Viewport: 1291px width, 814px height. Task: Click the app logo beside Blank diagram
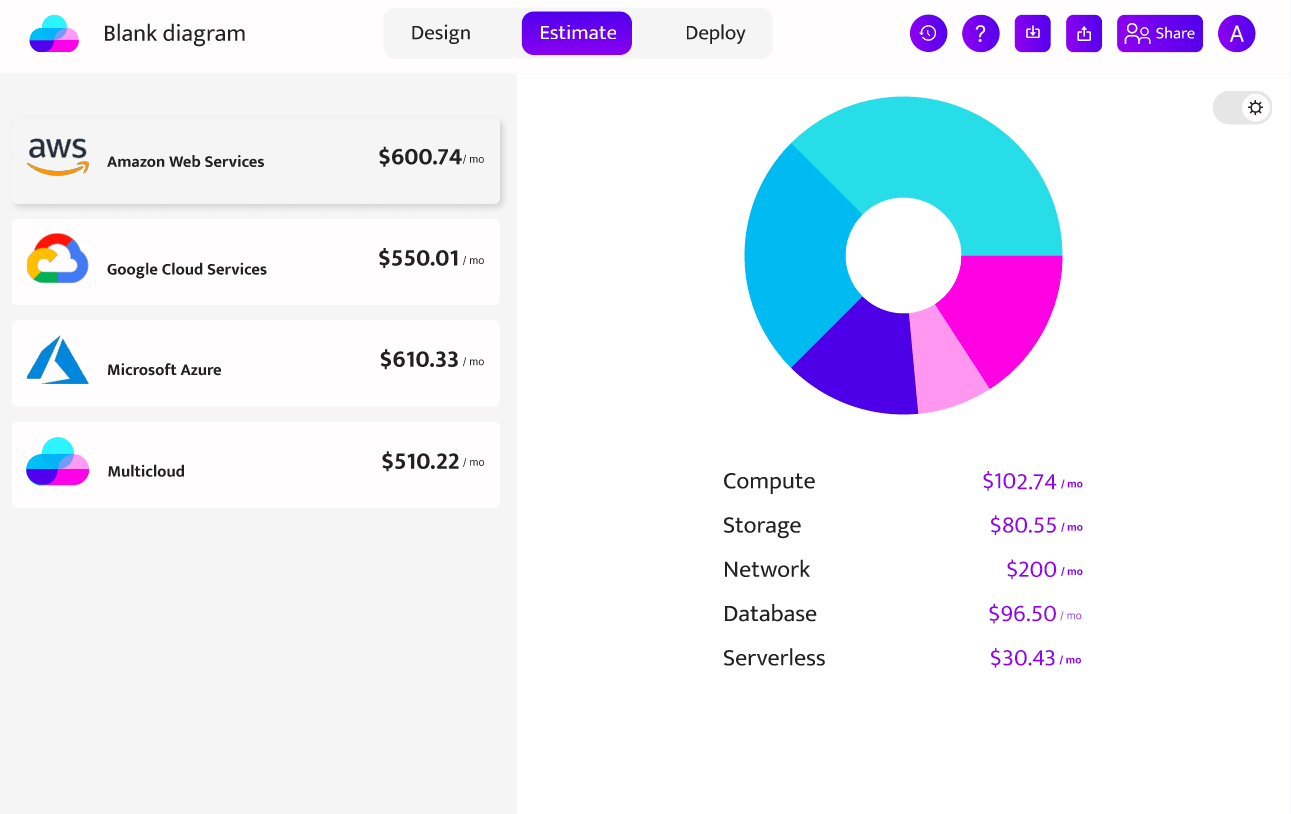(53, 32)
